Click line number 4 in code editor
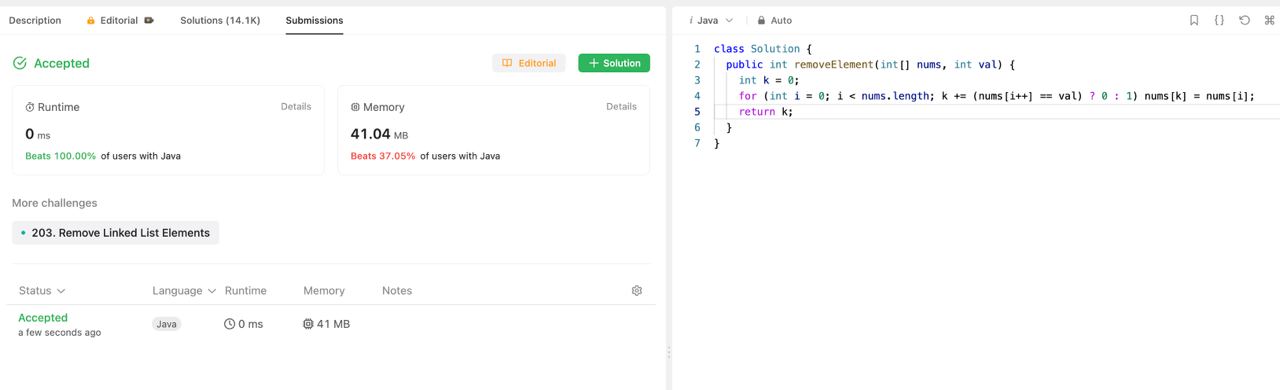Image resolution: width=1280 pixels, height=390 pixels. pyautogui.click(x=697, y=96)
